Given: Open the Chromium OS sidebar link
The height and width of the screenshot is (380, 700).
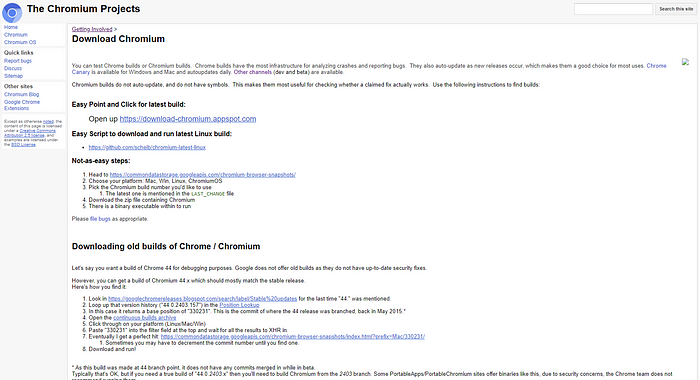Looking at the screenshot, I should [20, 42].
